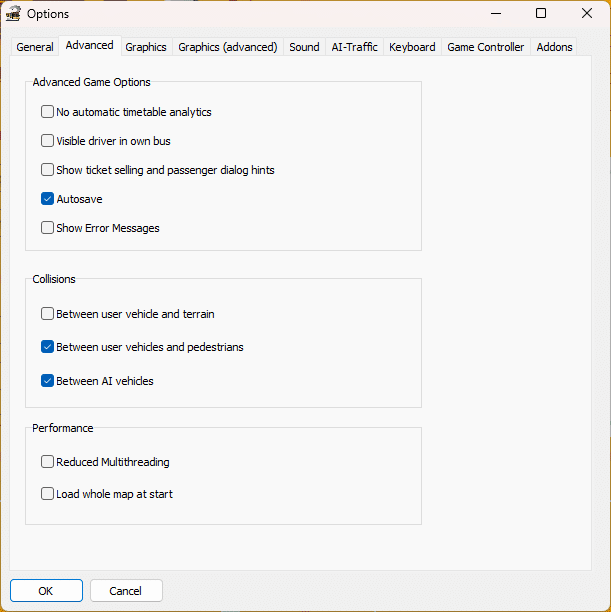Open the AI-Traffic tab
Viewport: 611px width, 612px height.
354,47
